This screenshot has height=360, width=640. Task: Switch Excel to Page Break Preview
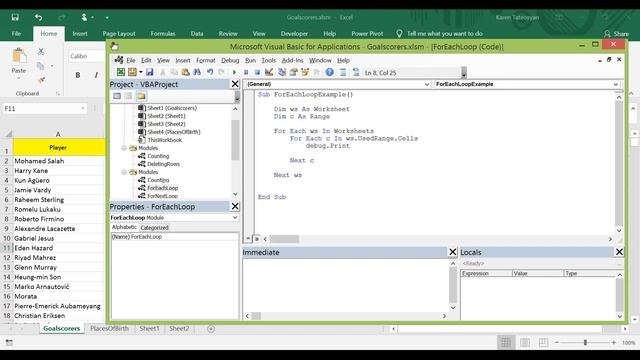point(543,342)
